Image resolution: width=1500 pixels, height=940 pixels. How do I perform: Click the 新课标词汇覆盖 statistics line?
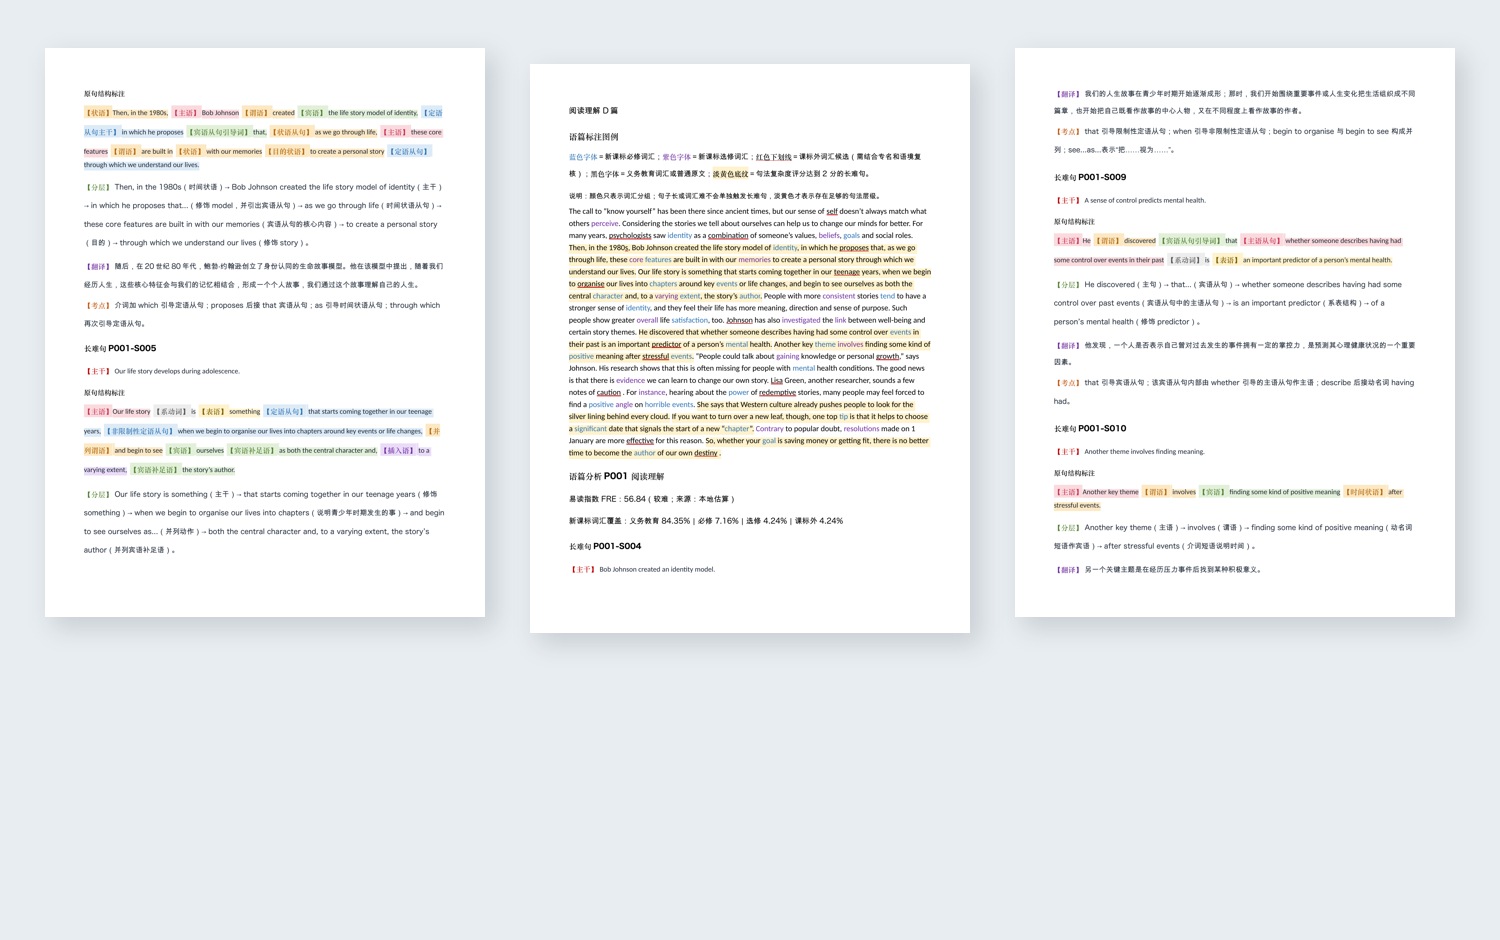point(706,521)
